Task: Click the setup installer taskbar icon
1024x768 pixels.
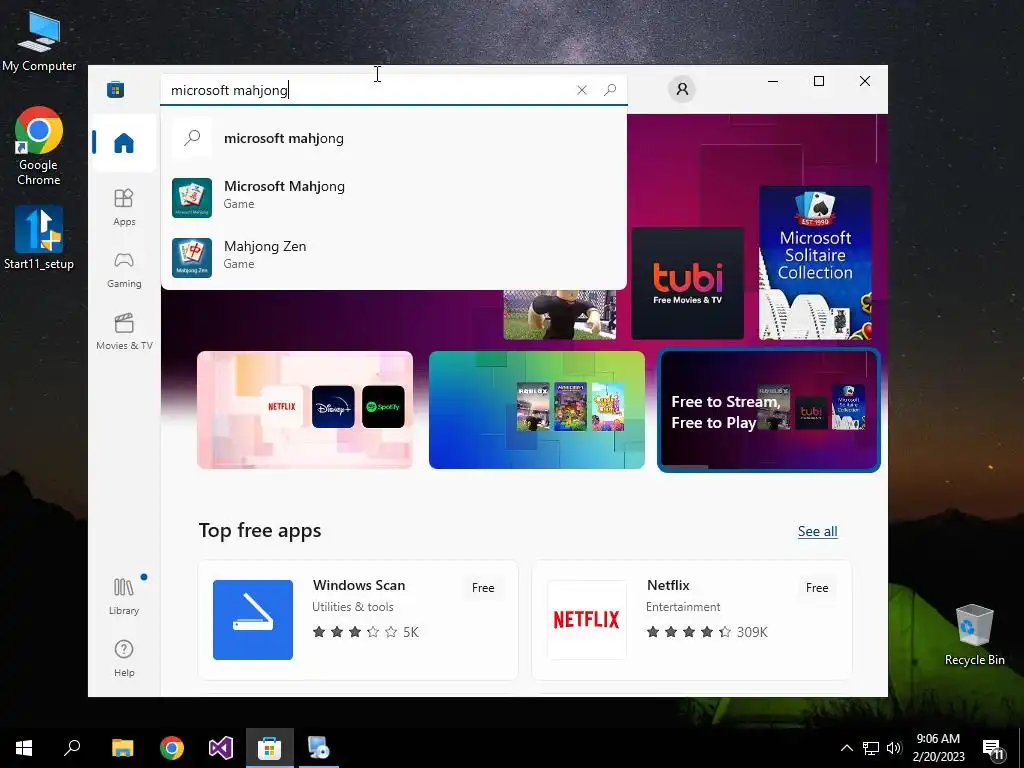Action: click(319, 748)
